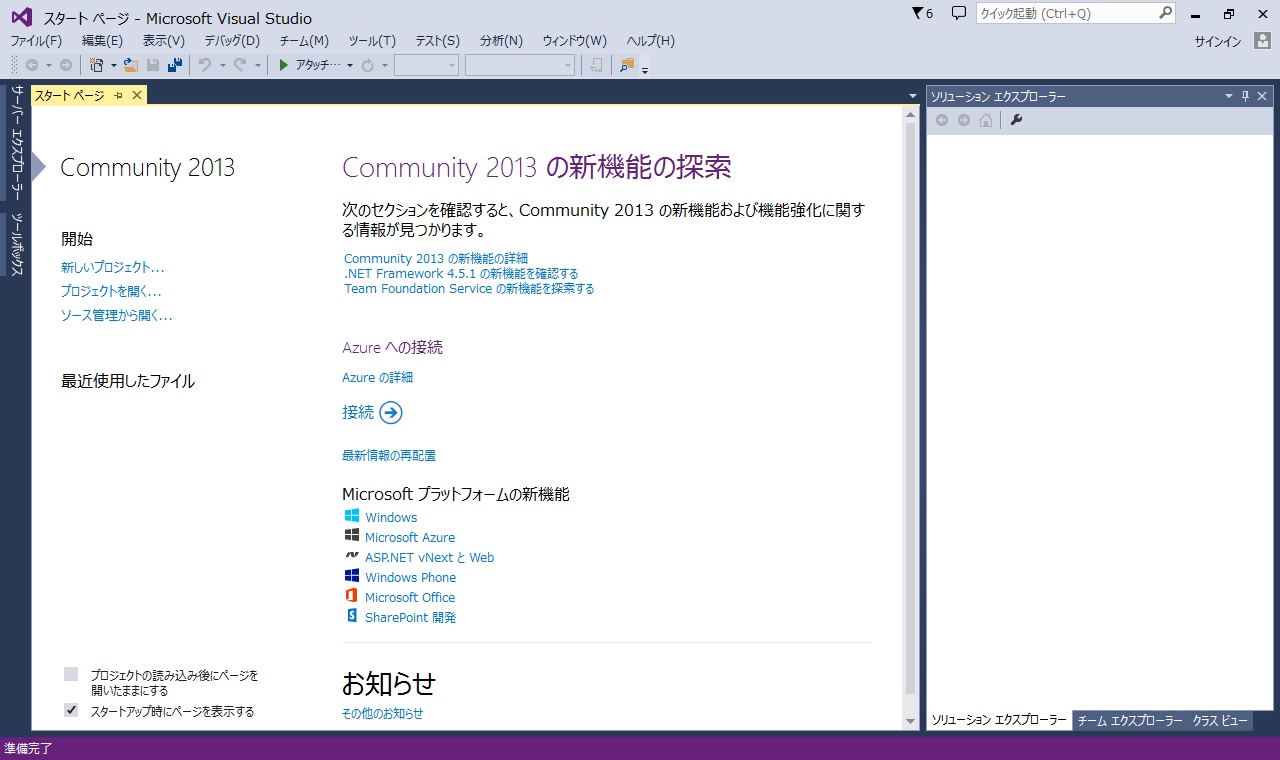
Task: Open the ツールボックス side tab
Action: coord(16,244)
